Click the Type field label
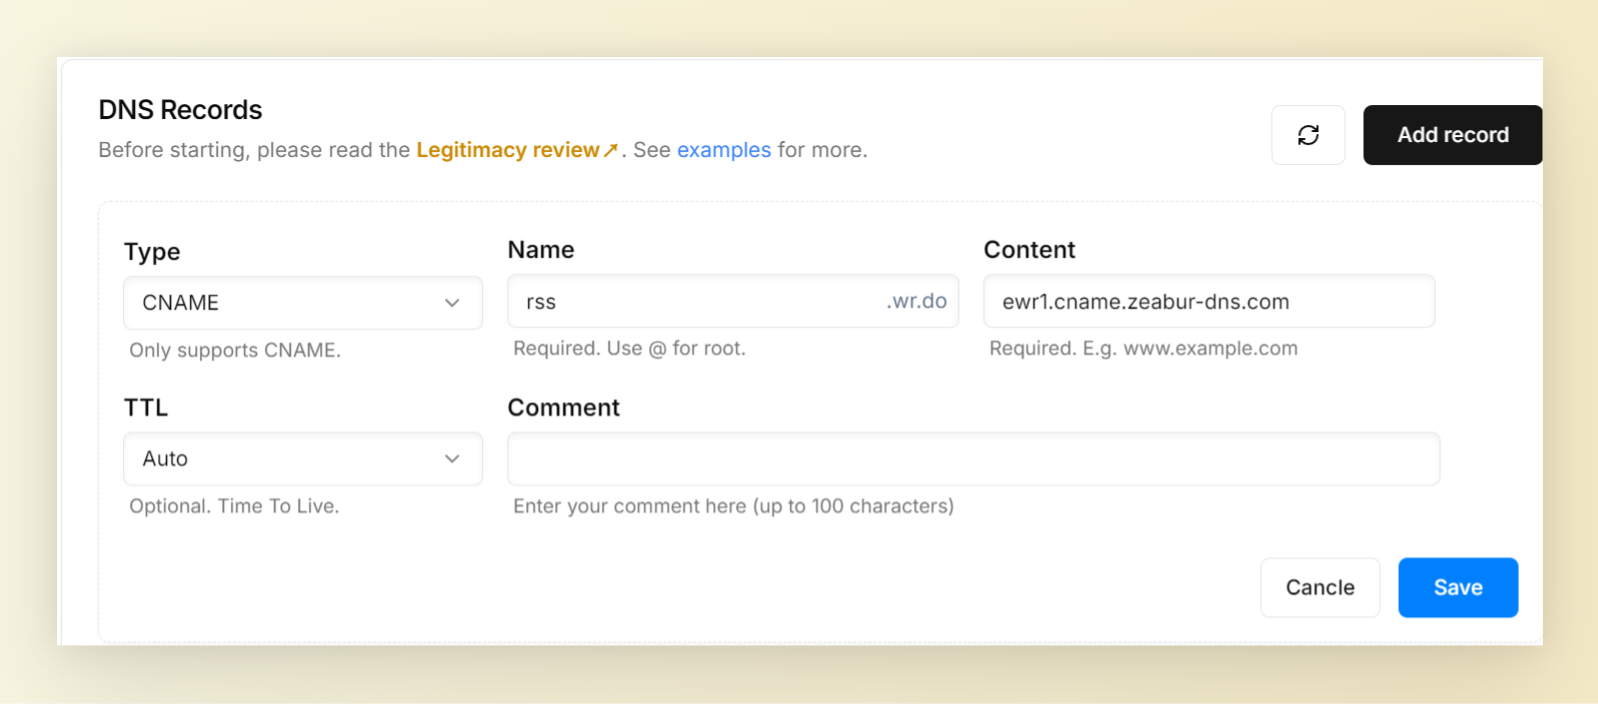Viewport: 1598px width, 704px height. [x=152, y=252]
